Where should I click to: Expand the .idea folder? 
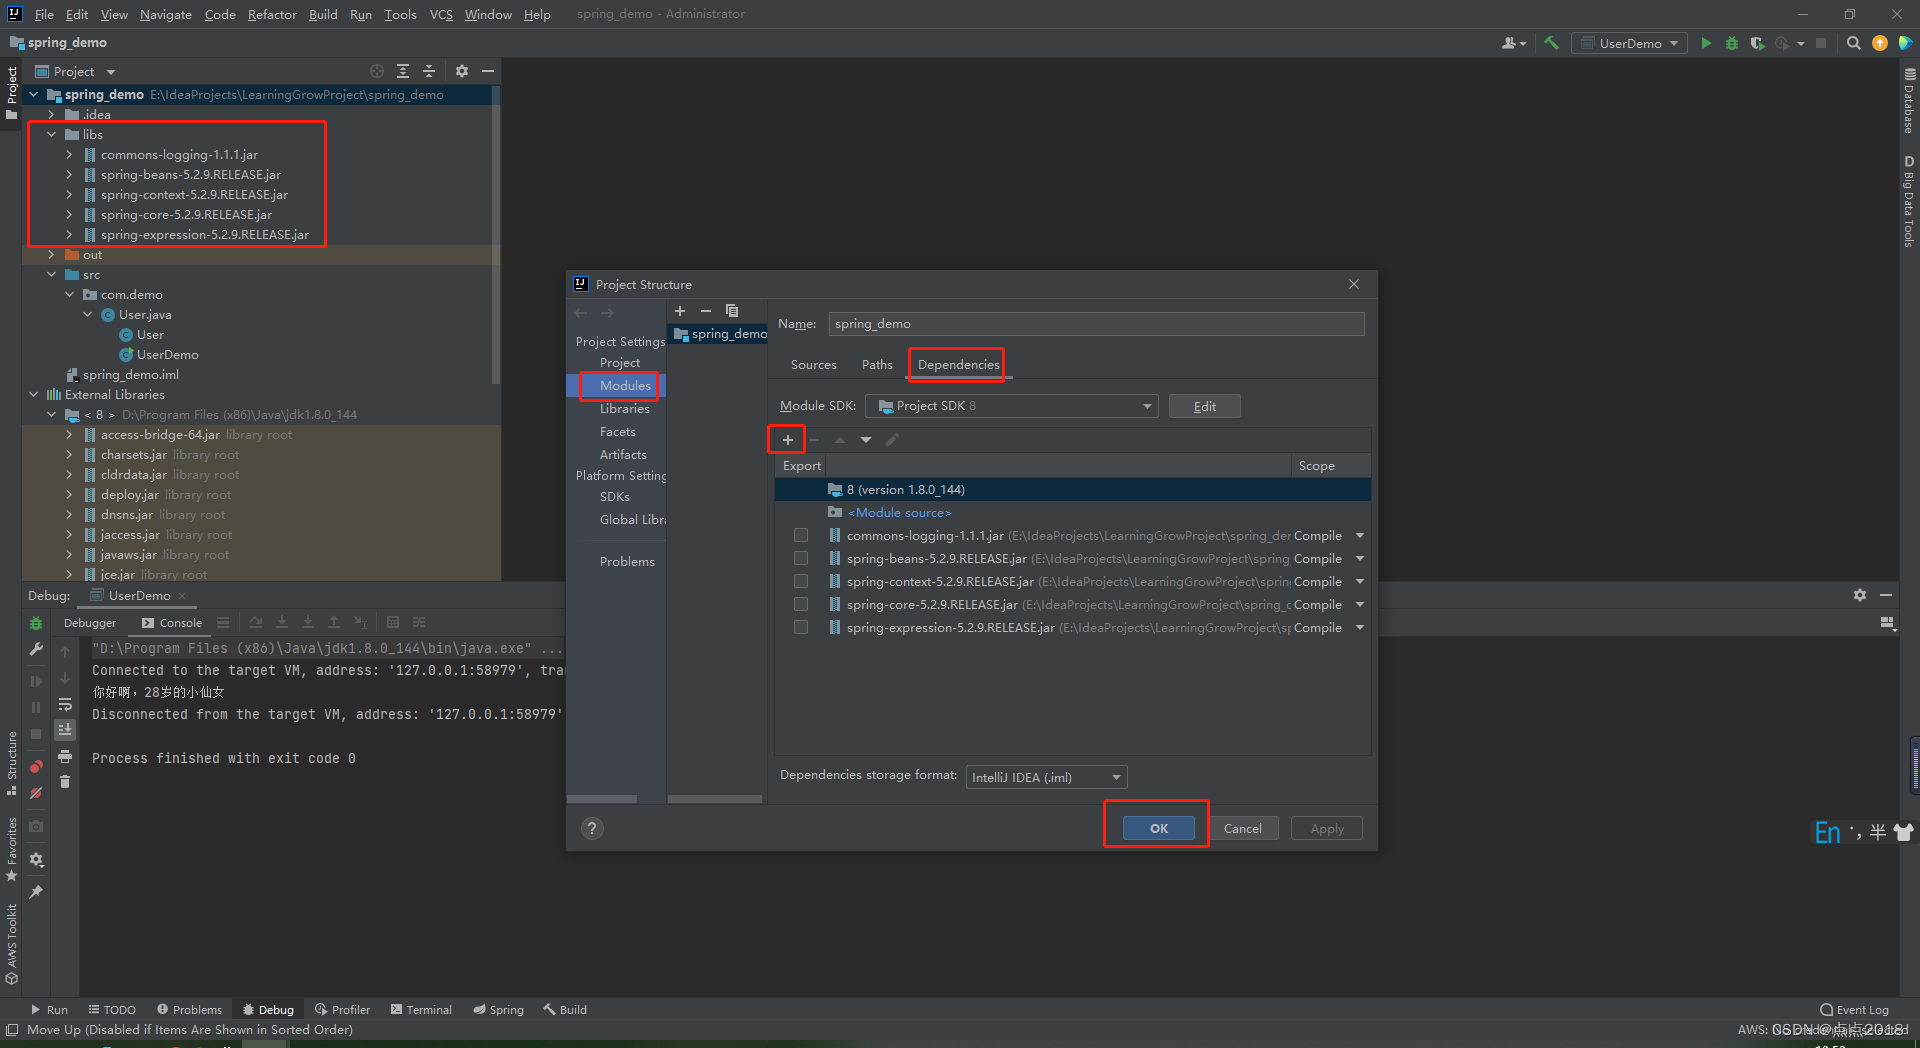tap(51, 115)
